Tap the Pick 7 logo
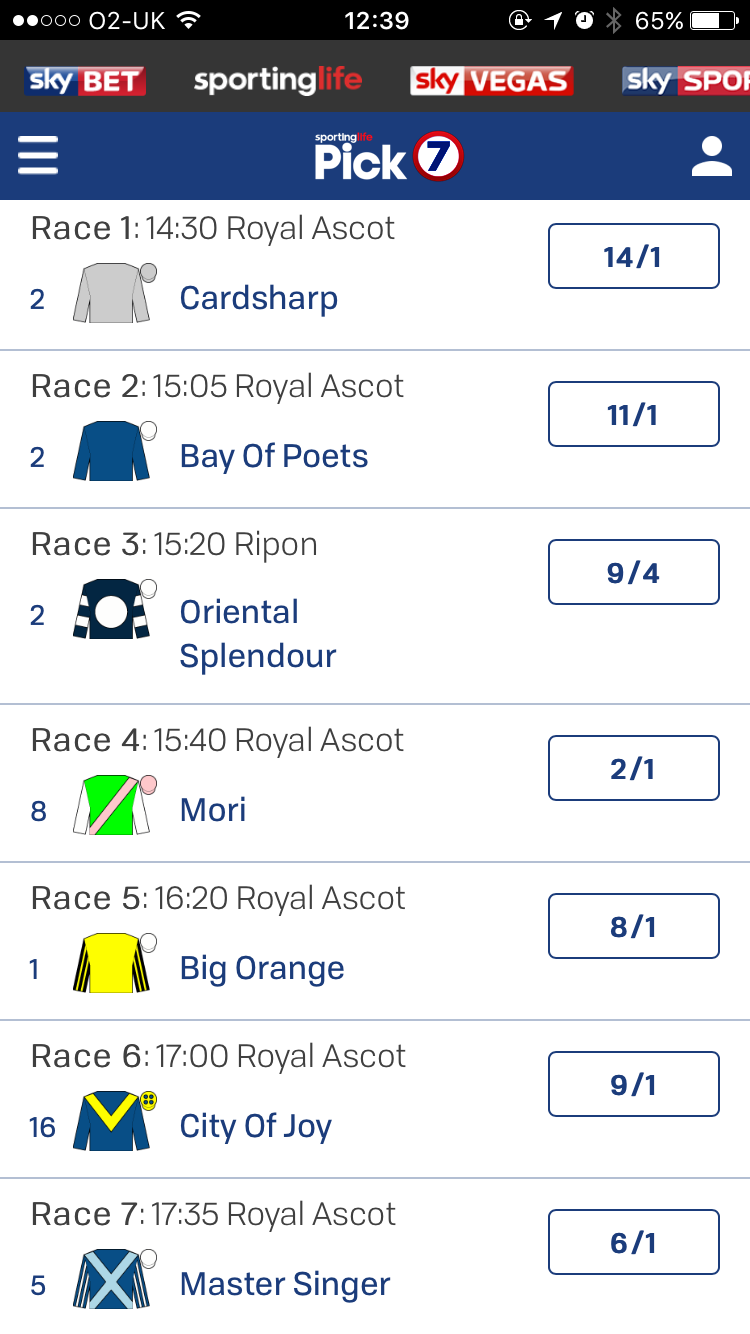Screen dimensions: 750x1334 point(388,156)
